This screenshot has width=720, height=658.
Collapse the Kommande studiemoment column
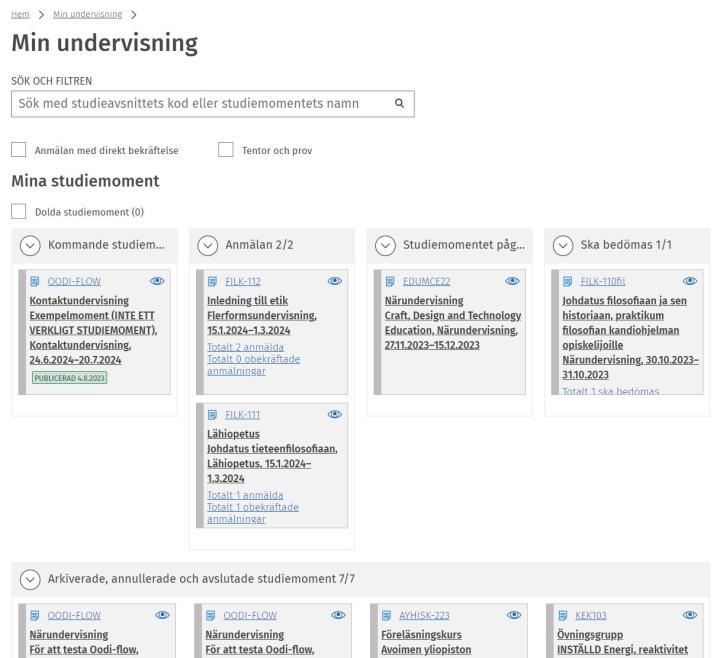(x=30, y=246)
